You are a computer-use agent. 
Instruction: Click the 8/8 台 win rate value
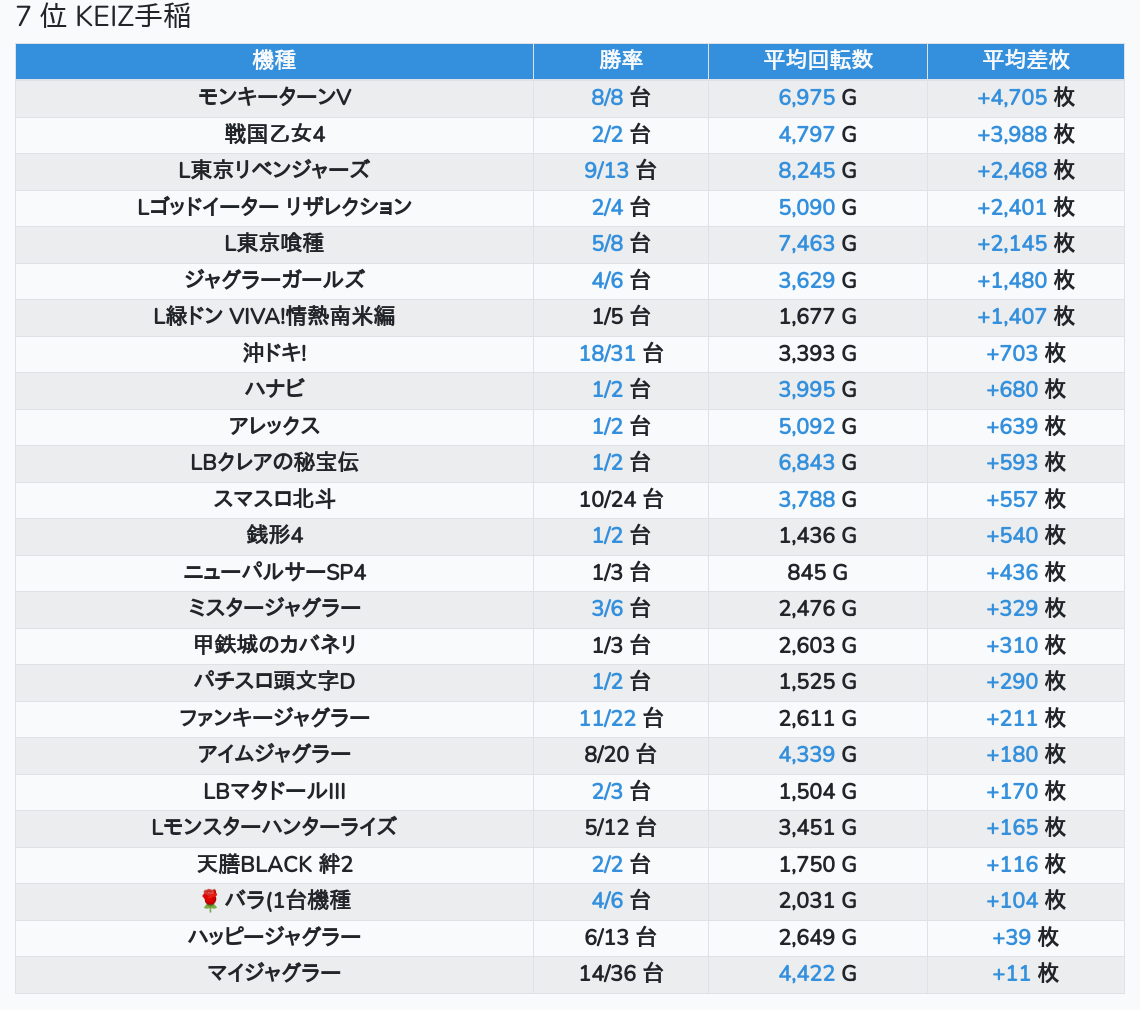(x=621, y=97)
